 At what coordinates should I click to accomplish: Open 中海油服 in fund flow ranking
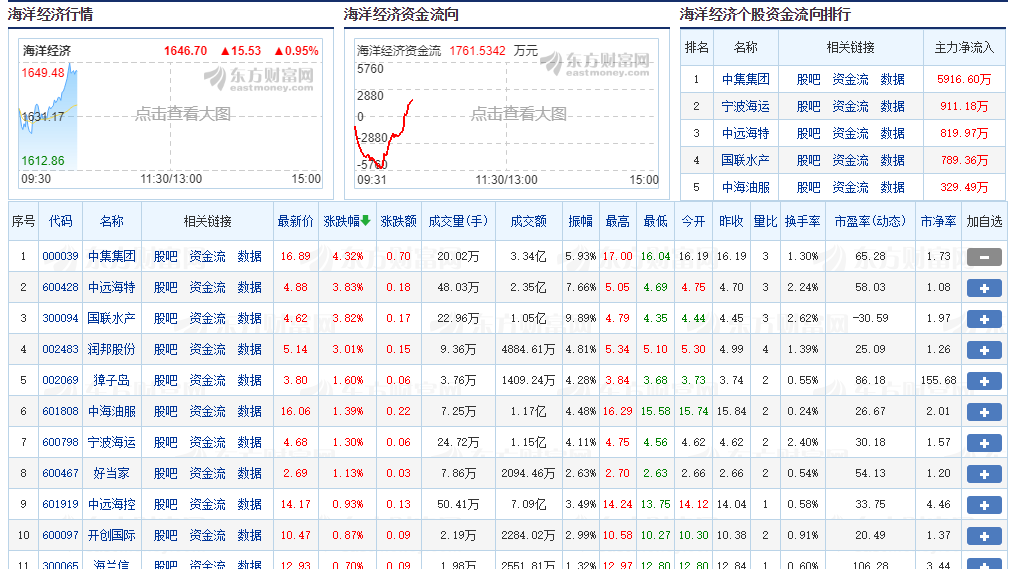[745, 187]
